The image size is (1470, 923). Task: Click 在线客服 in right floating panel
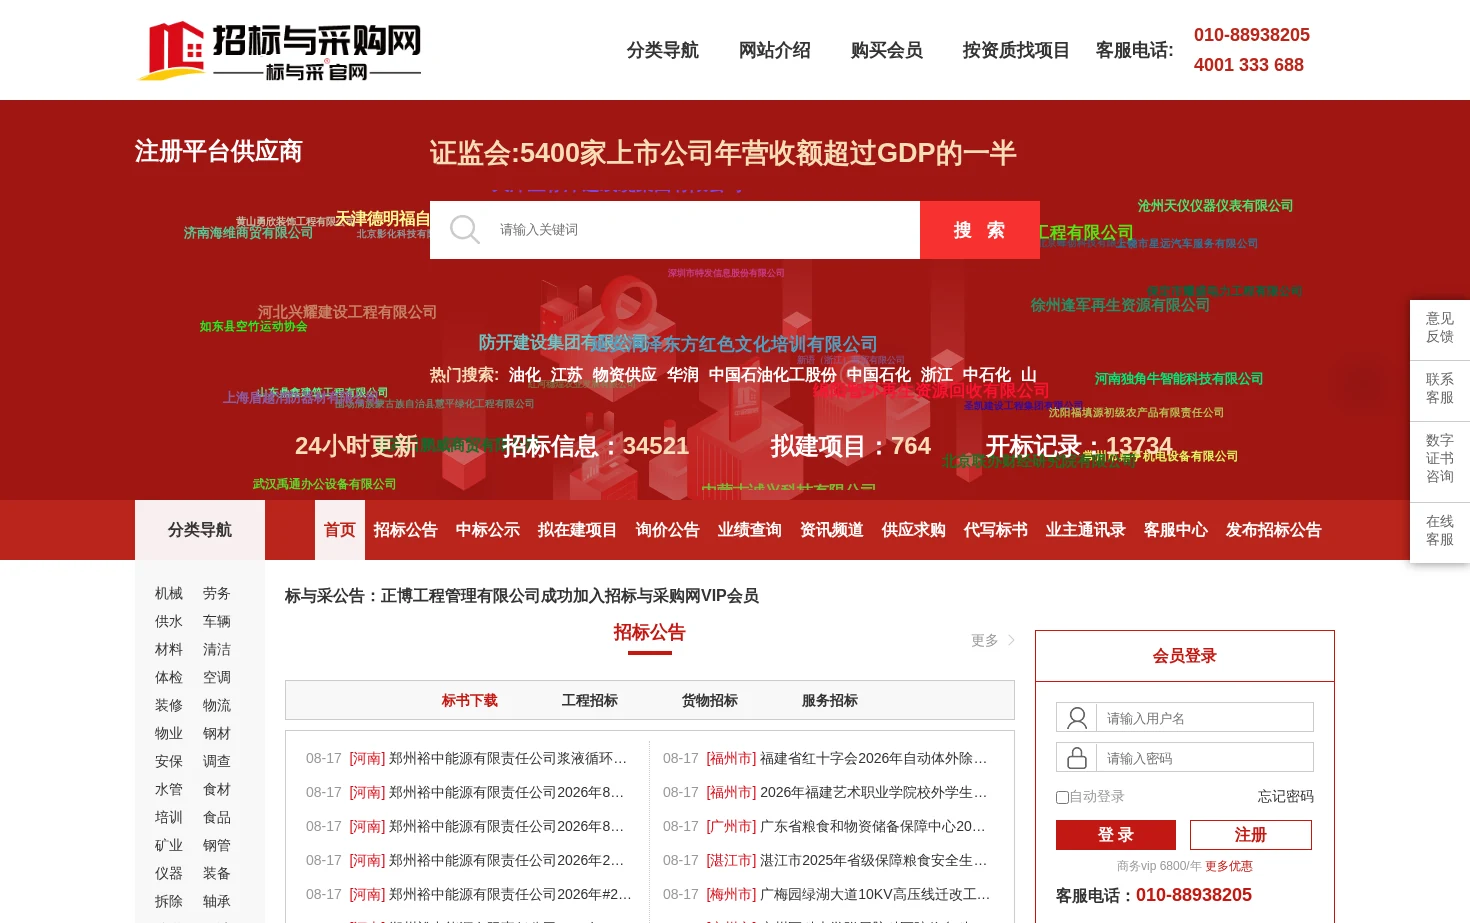pos(1440,531)
